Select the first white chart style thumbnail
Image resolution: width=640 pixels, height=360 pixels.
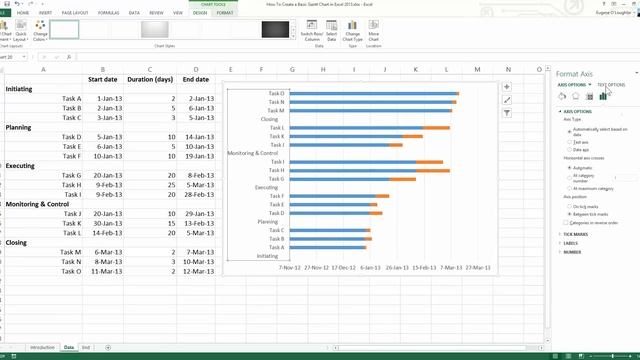coord(64,30)
